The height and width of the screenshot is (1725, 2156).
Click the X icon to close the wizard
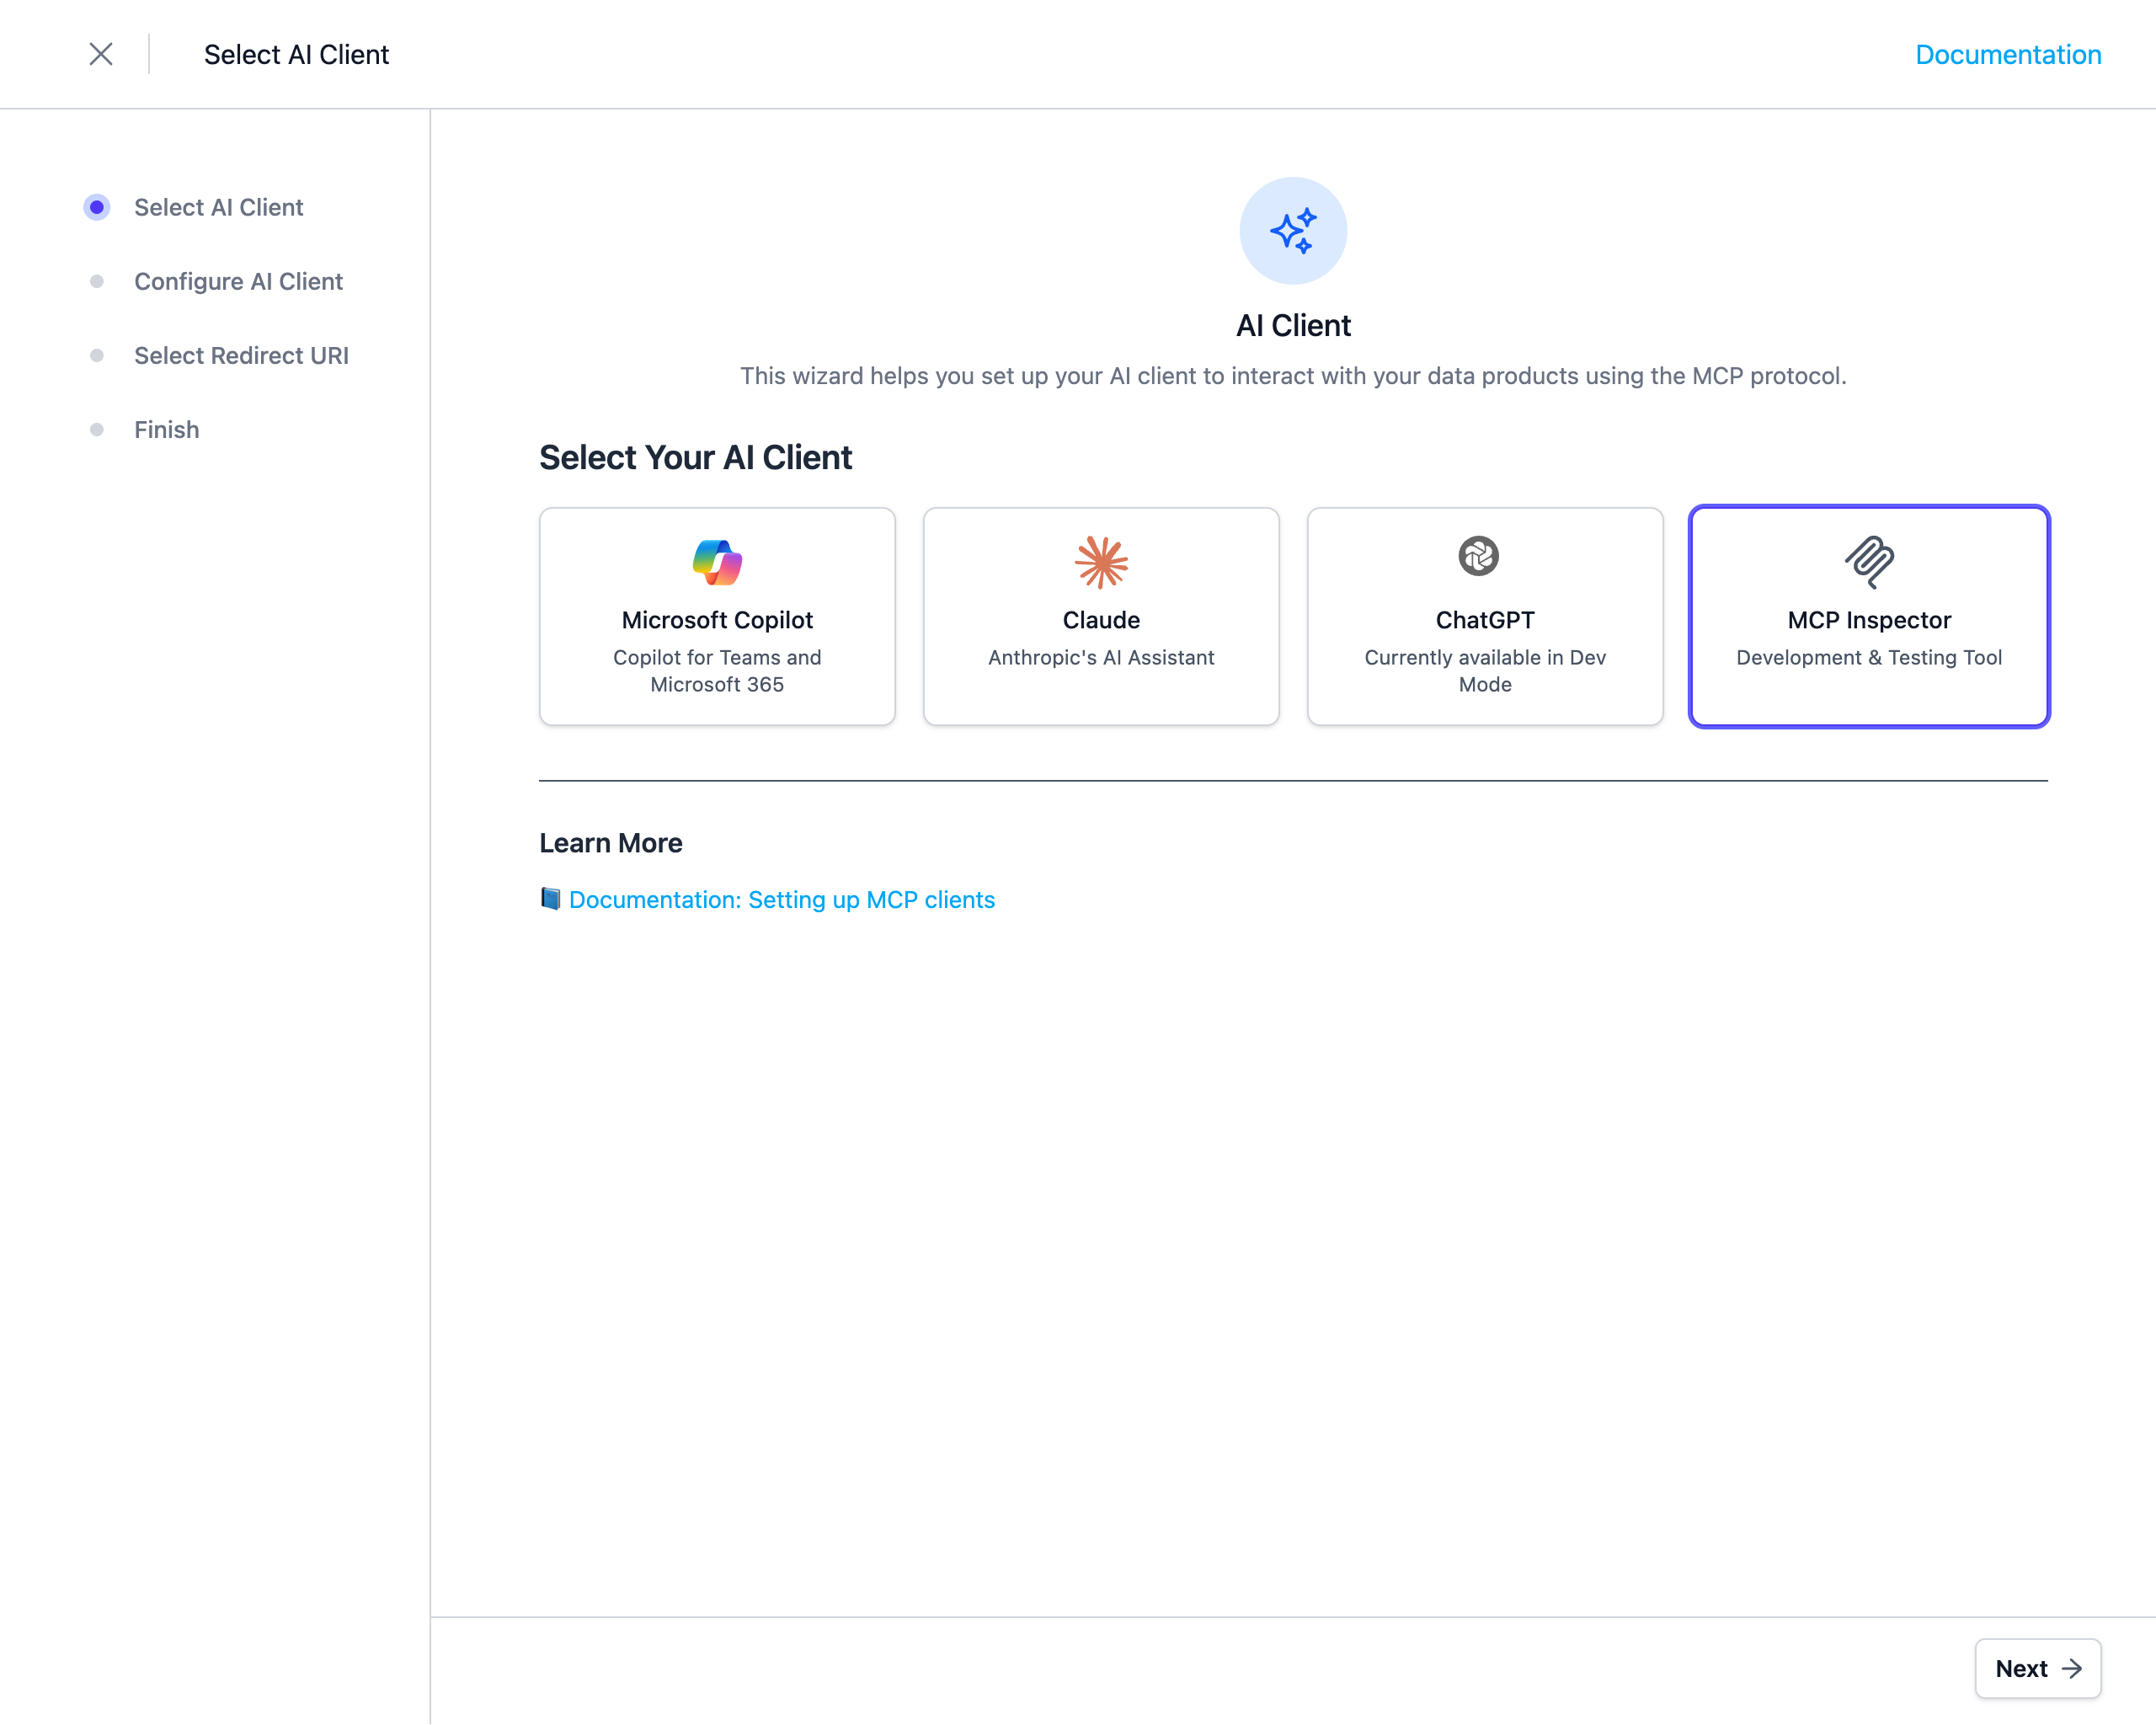click(101, 54)
